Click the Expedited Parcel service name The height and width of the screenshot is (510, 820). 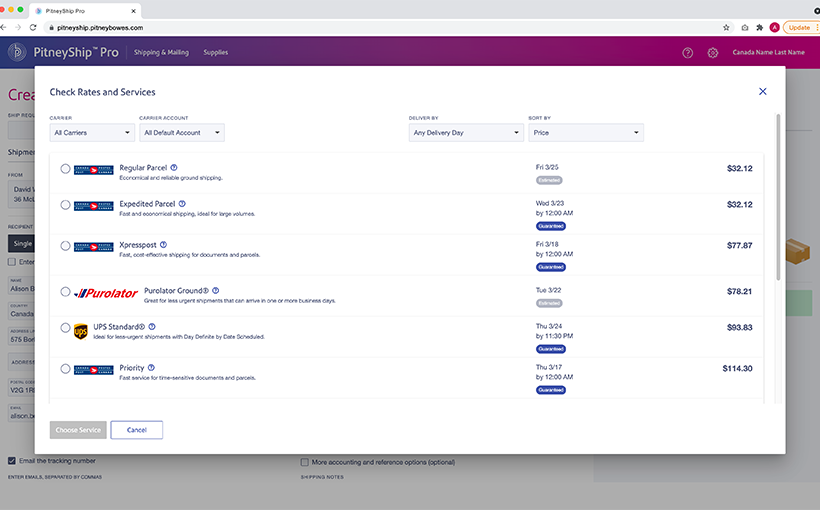(x=147, y=203)
